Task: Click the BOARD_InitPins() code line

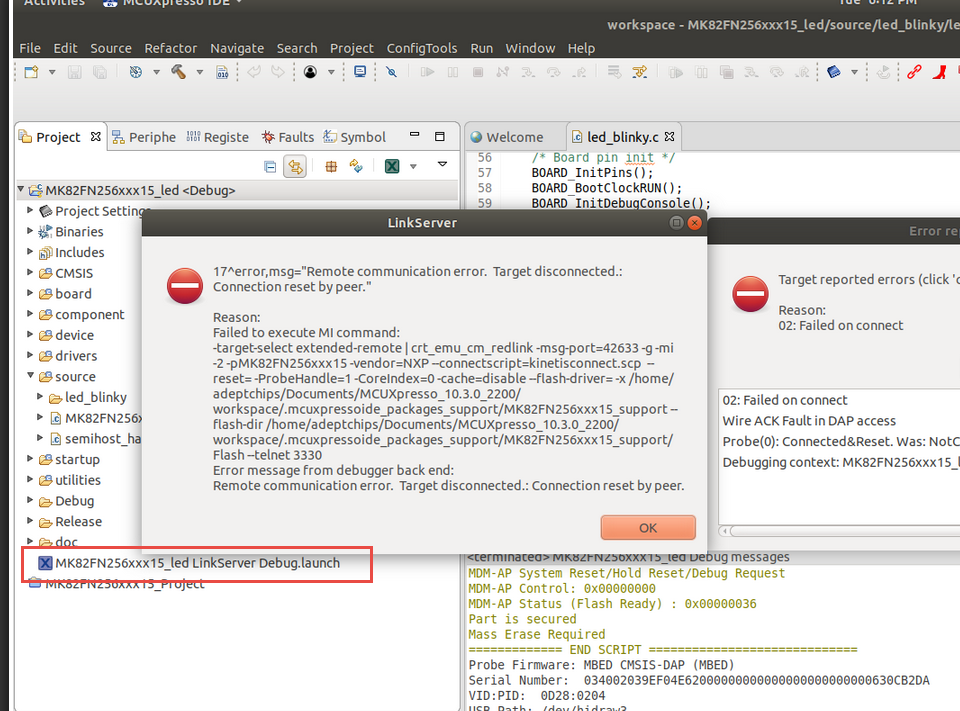Action: (x=592, y=173)
